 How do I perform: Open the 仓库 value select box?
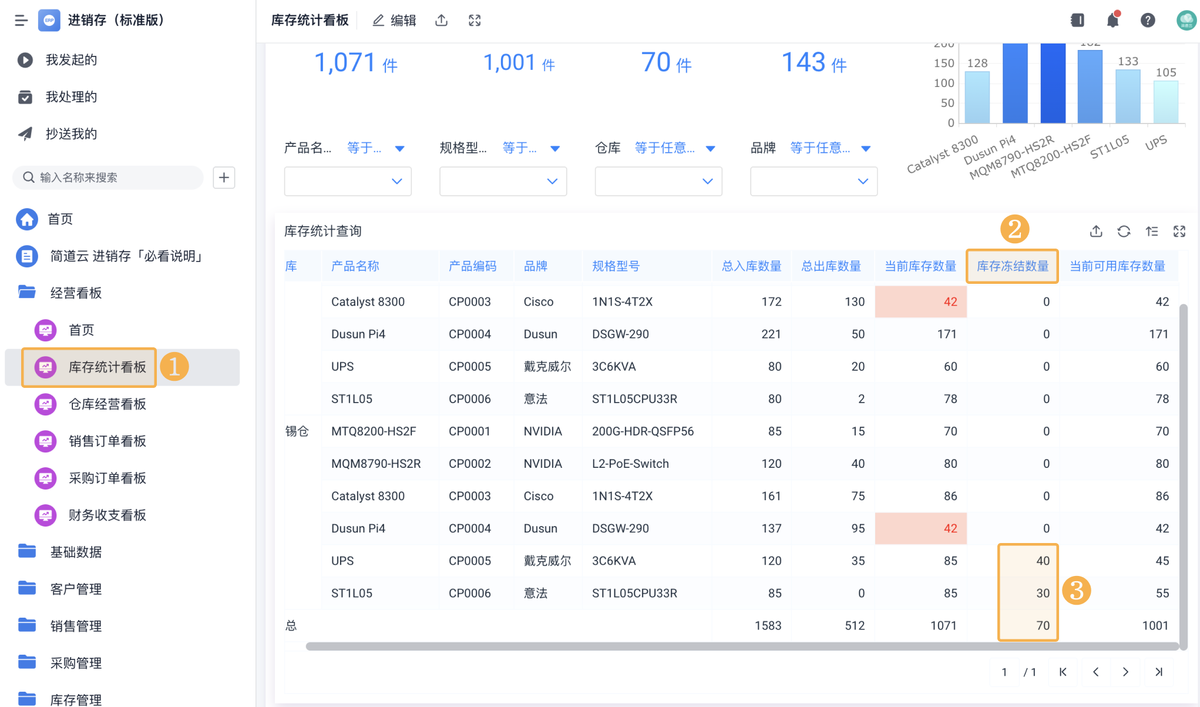[x=658, y=181]
